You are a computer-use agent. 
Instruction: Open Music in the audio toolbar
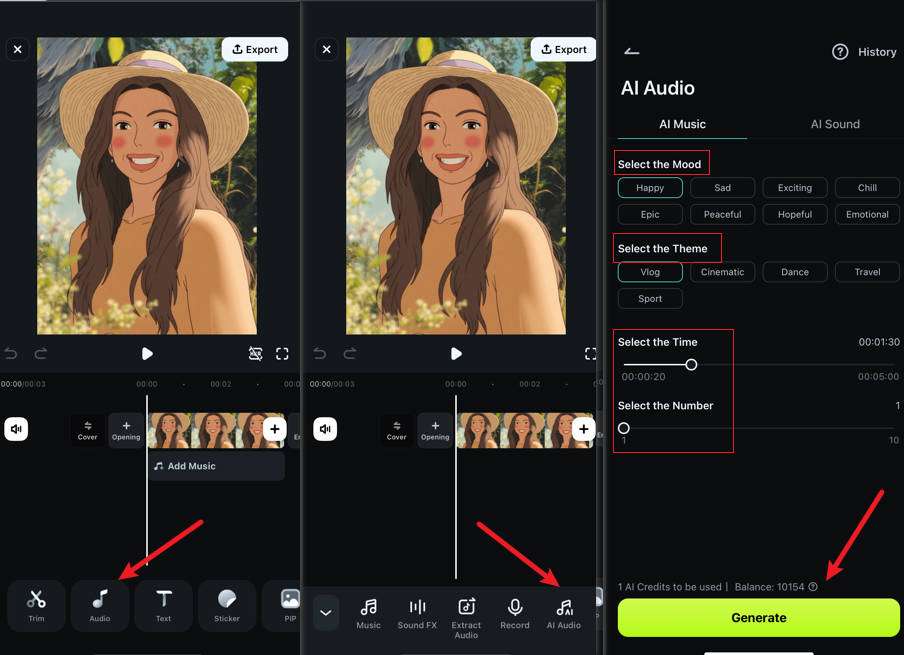368,614
